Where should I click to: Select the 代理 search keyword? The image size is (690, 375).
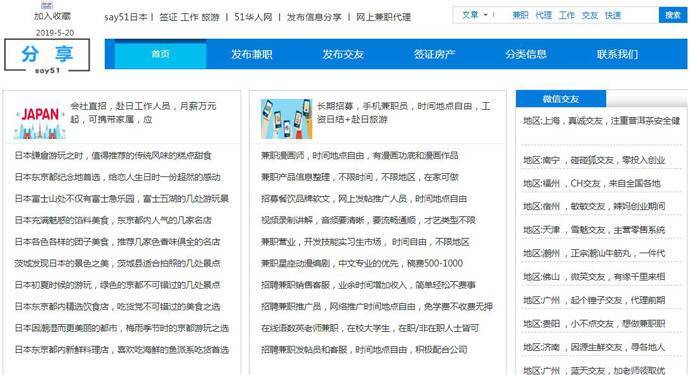pyautogui.click(x=543, y=15)
